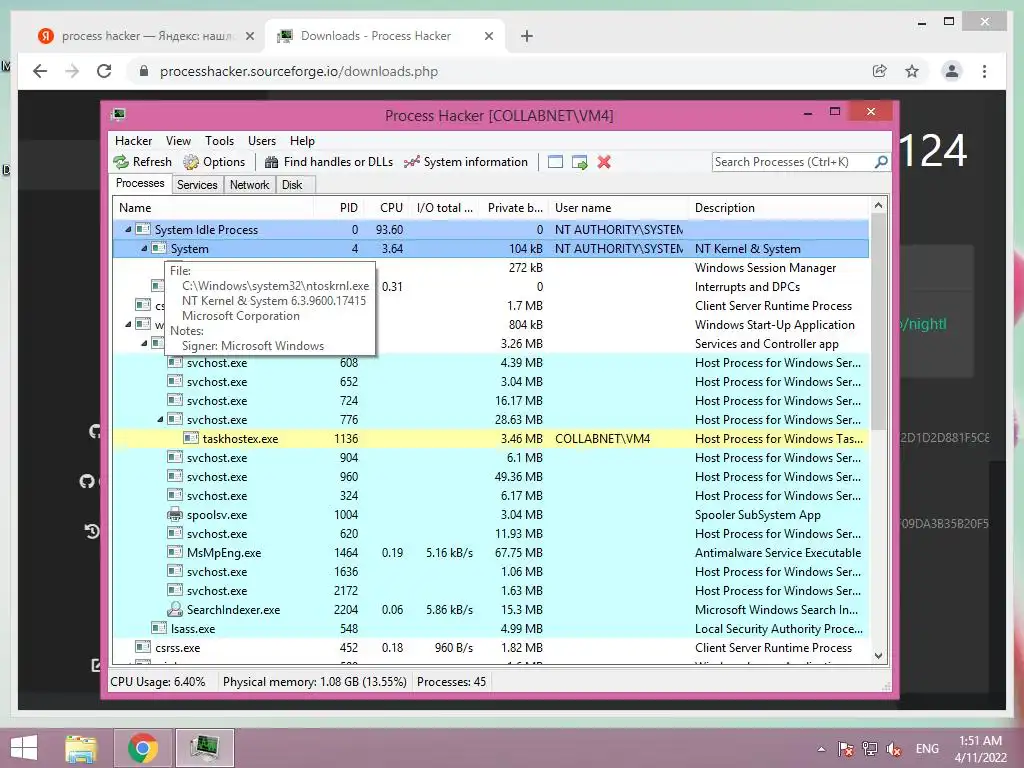Click Find window and thread icon

(579, 162)
